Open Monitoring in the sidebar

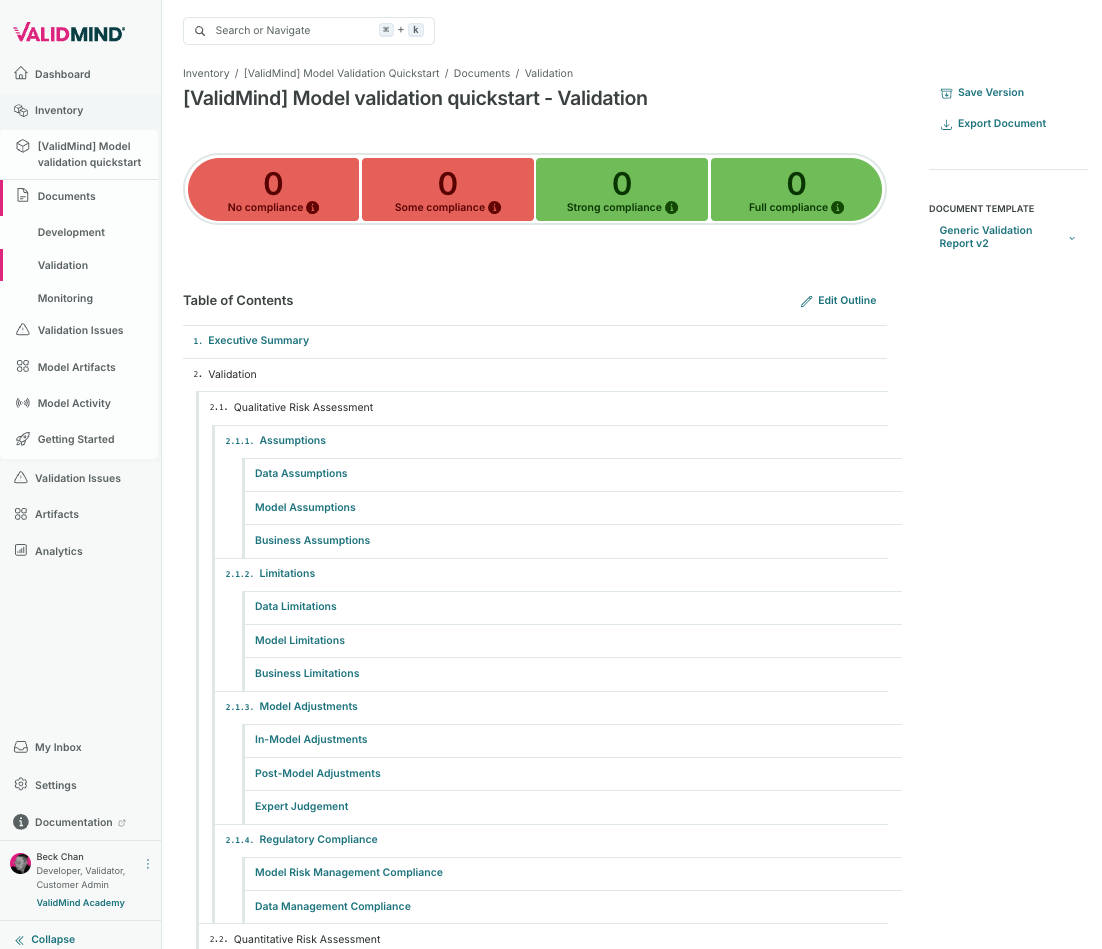tap(65, 298)
